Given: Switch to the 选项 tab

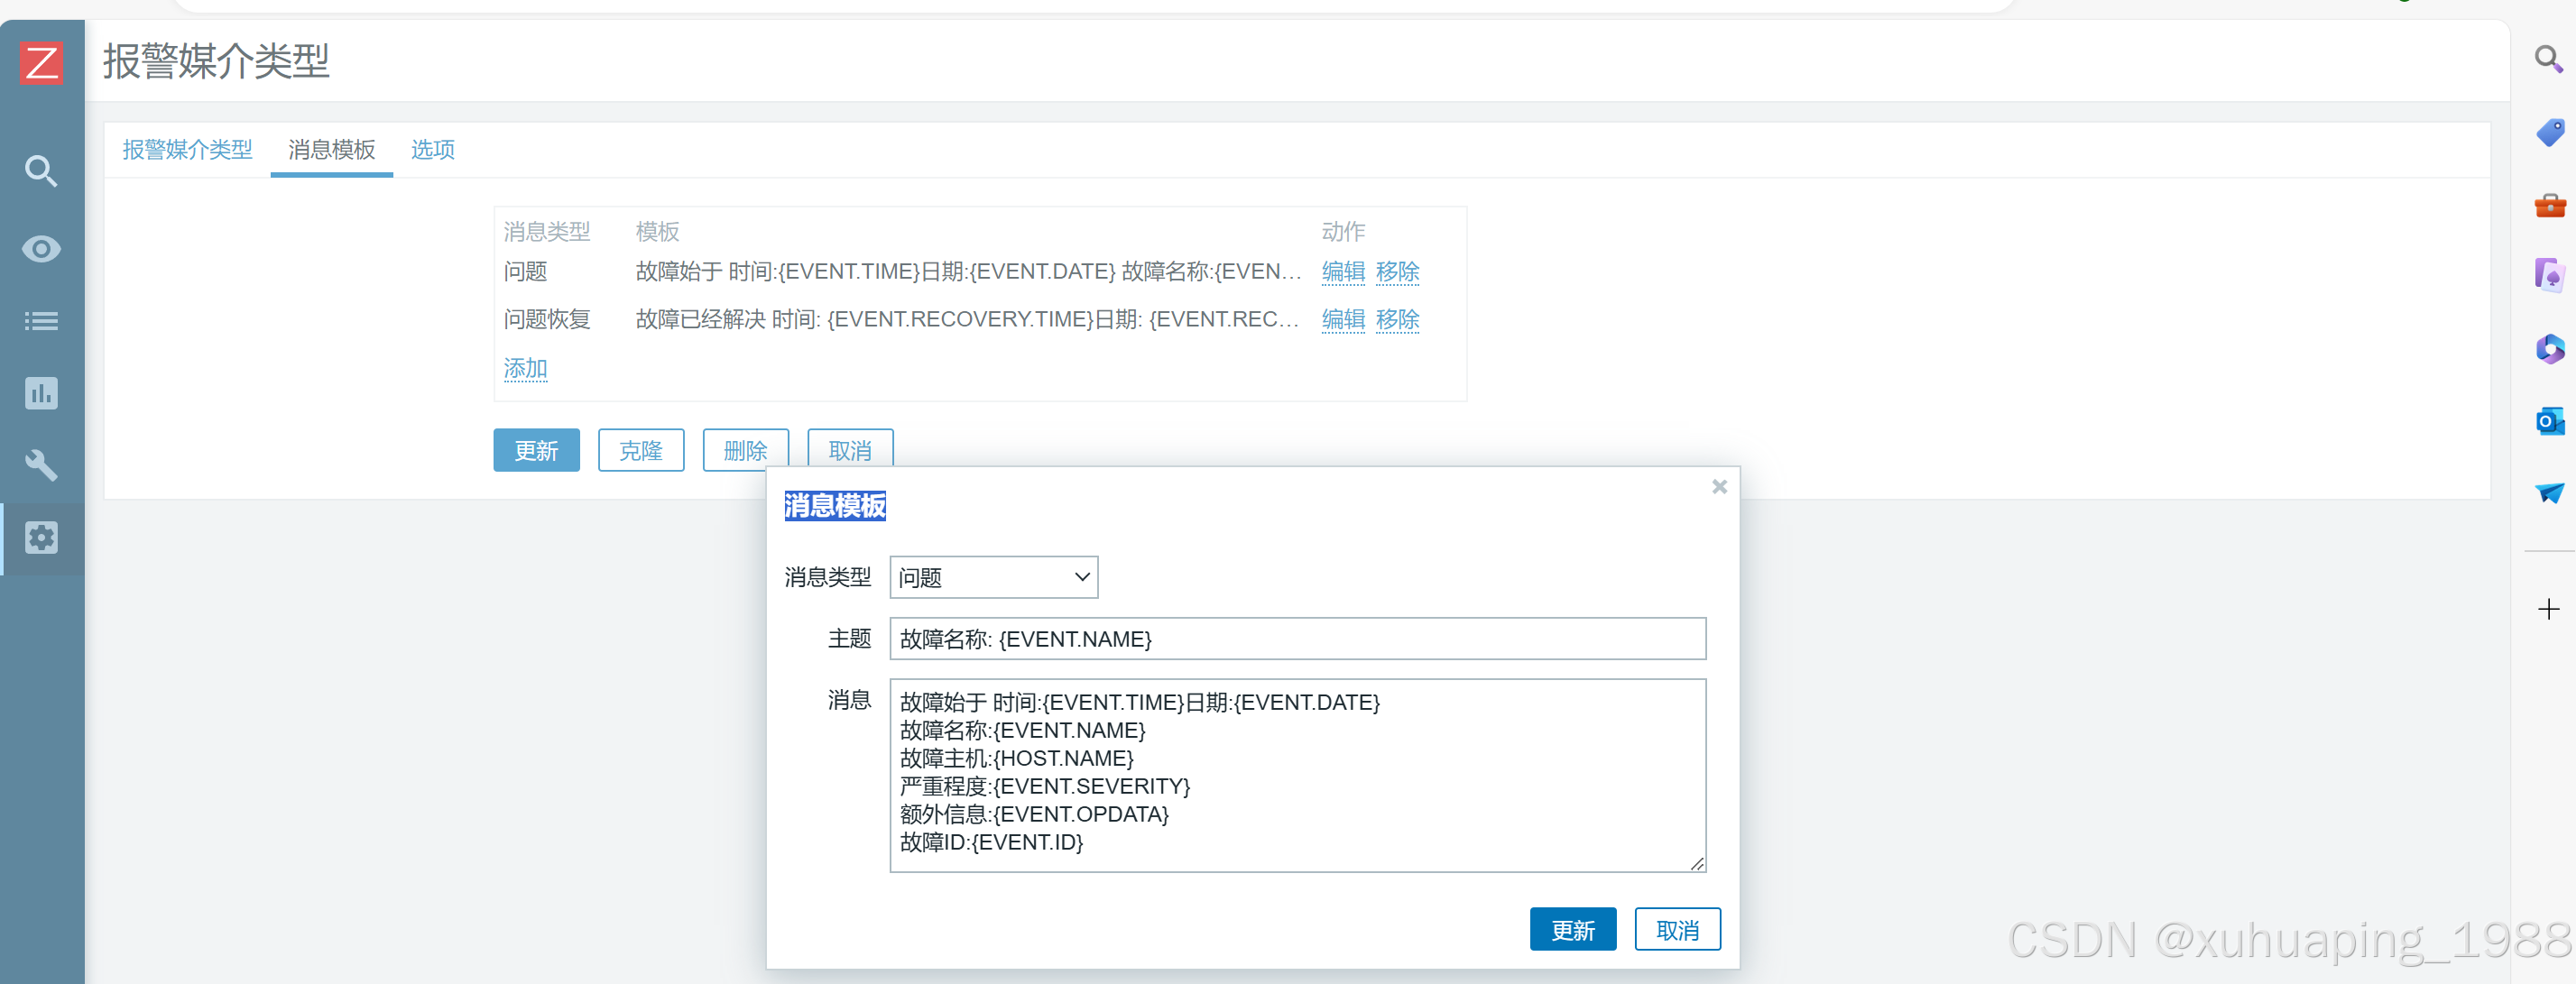Looking at the screenshot, I should (432, 150).
